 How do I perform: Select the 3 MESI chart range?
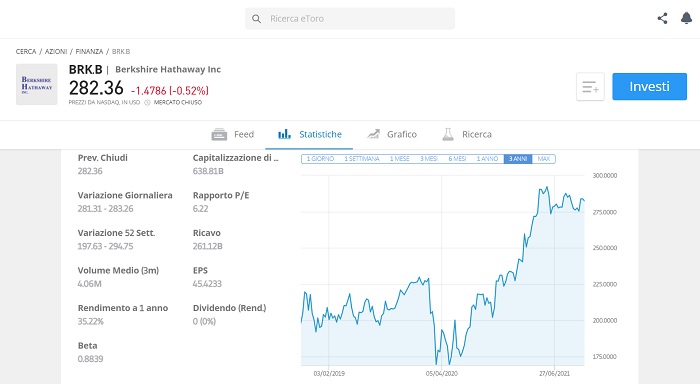tap(429, 159)
